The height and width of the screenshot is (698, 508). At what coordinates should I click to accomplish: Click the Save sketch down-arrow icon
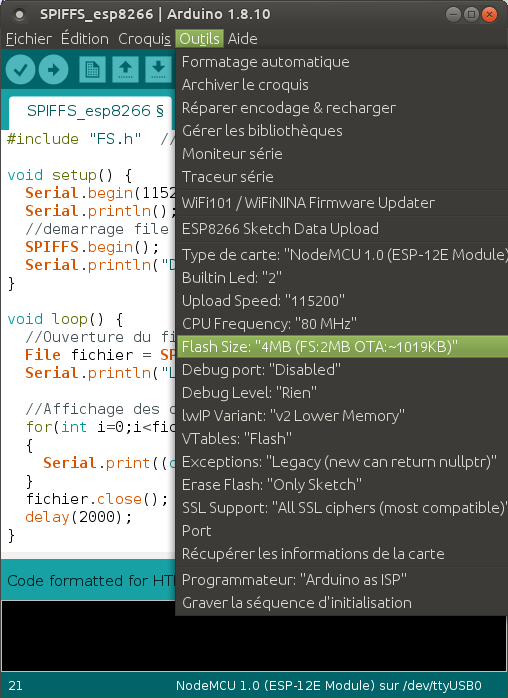(x=158, y=69)
